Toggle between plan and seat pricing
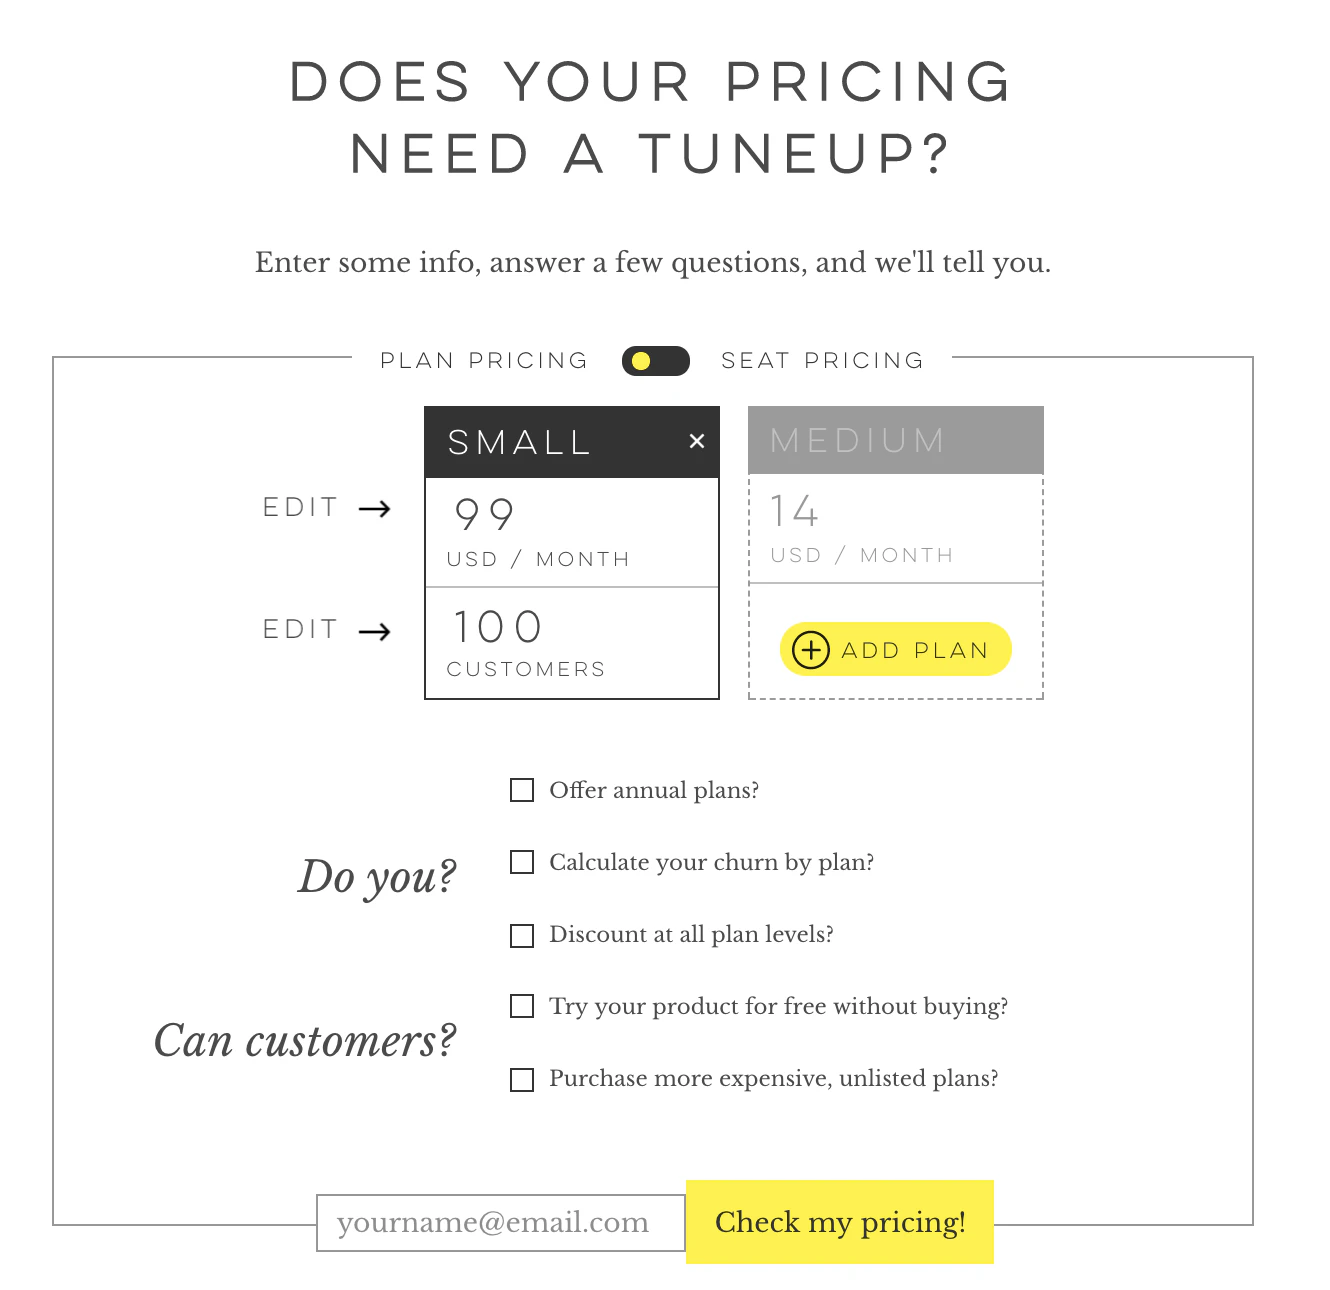The image size is (1330, 1290). [x=655, y=361]
